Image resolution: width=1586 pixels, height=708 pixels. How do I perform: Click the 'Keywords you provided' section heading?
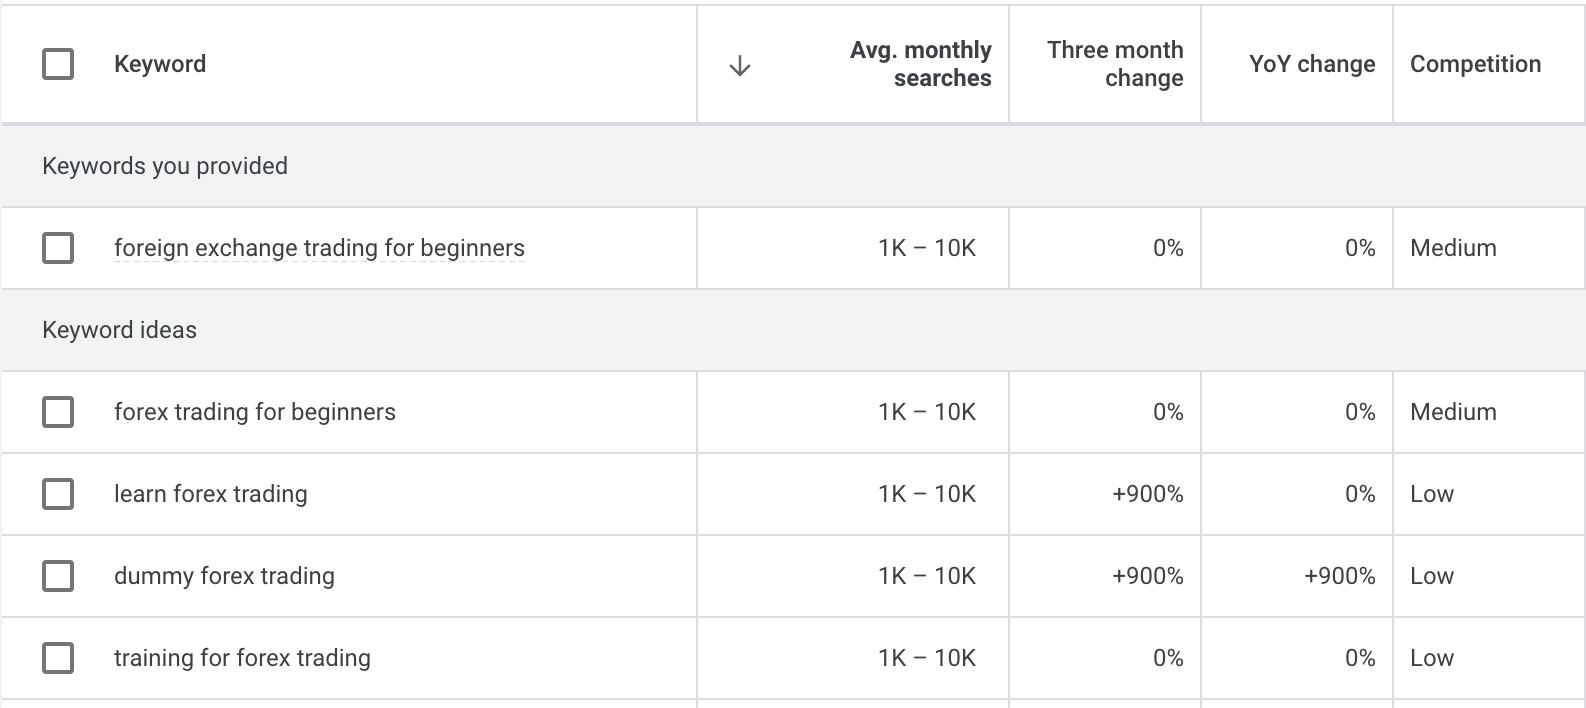pos(165,166)
